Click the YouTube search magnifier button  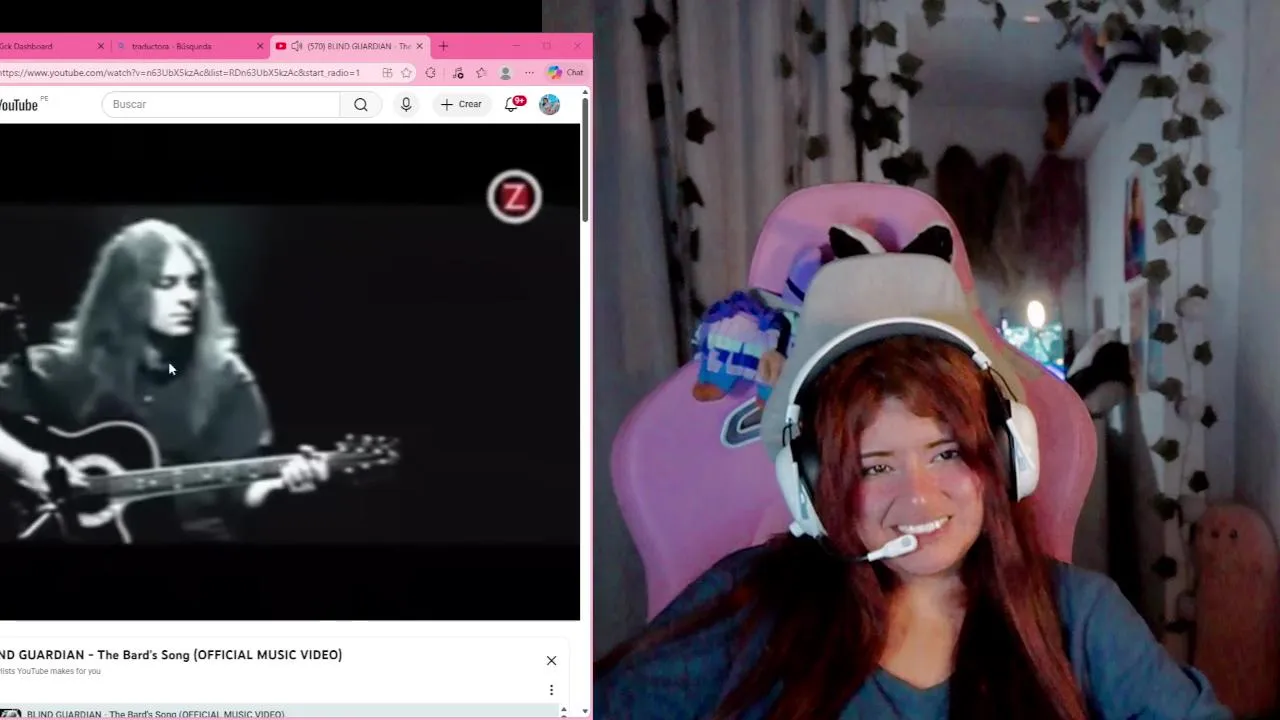[361, 104]
